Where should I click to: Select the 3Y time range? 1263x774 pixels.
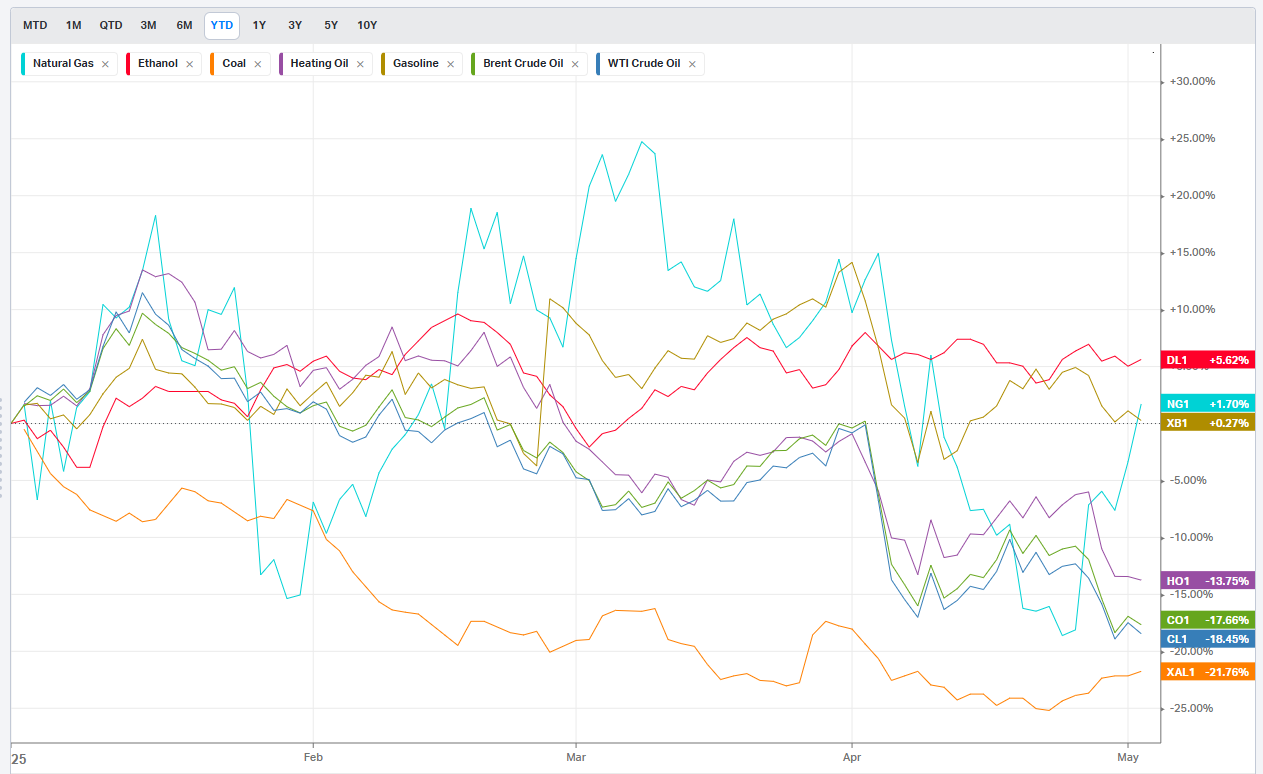coord(295,25)
